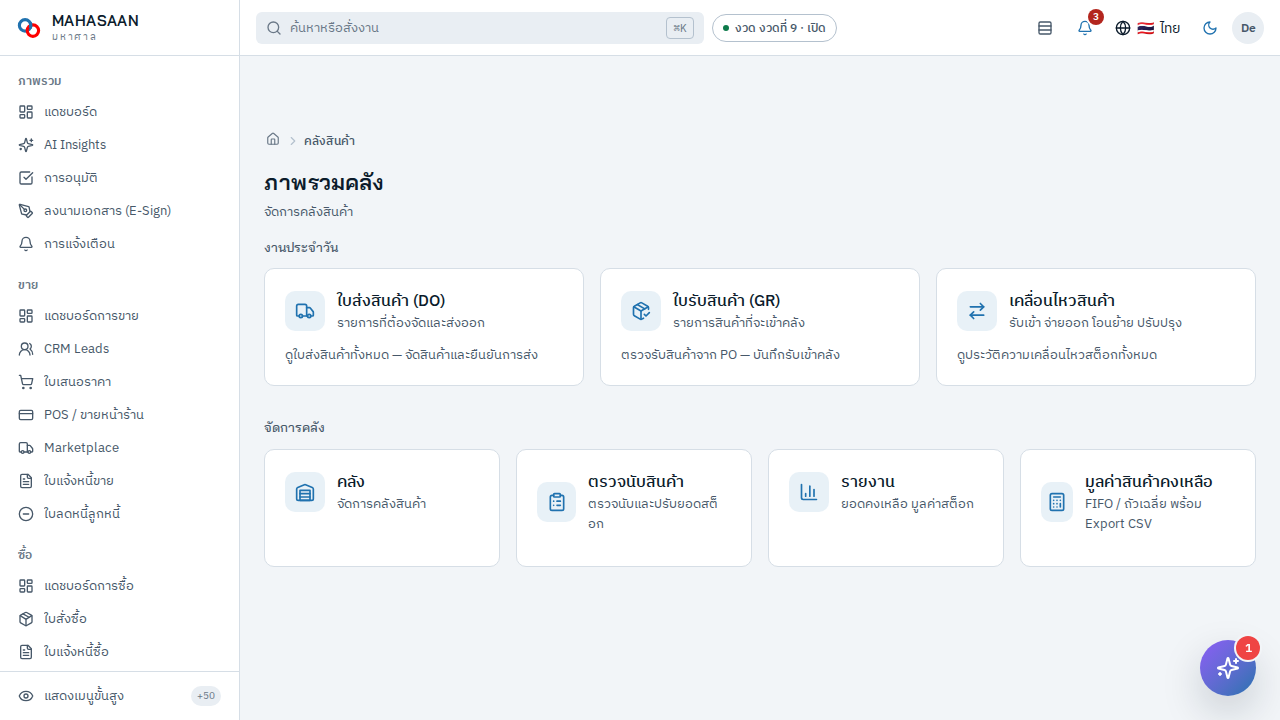The image size is (1280, 720).
Task: Open the ใบรับสินค้า (GR) card
Action: (760, 327)
